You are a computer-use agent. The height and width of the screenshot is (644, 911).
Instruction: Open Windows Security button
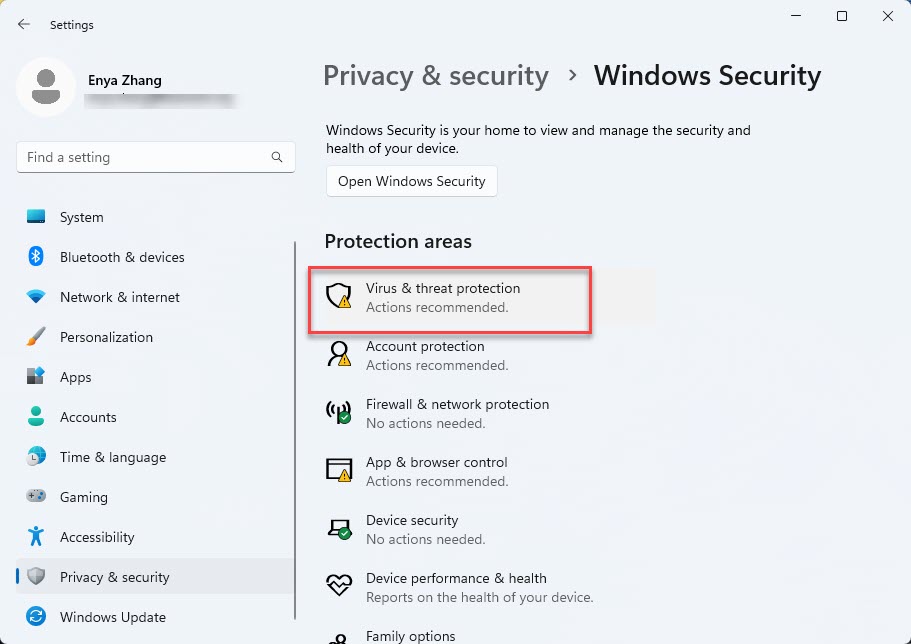[x=411, y=181]
